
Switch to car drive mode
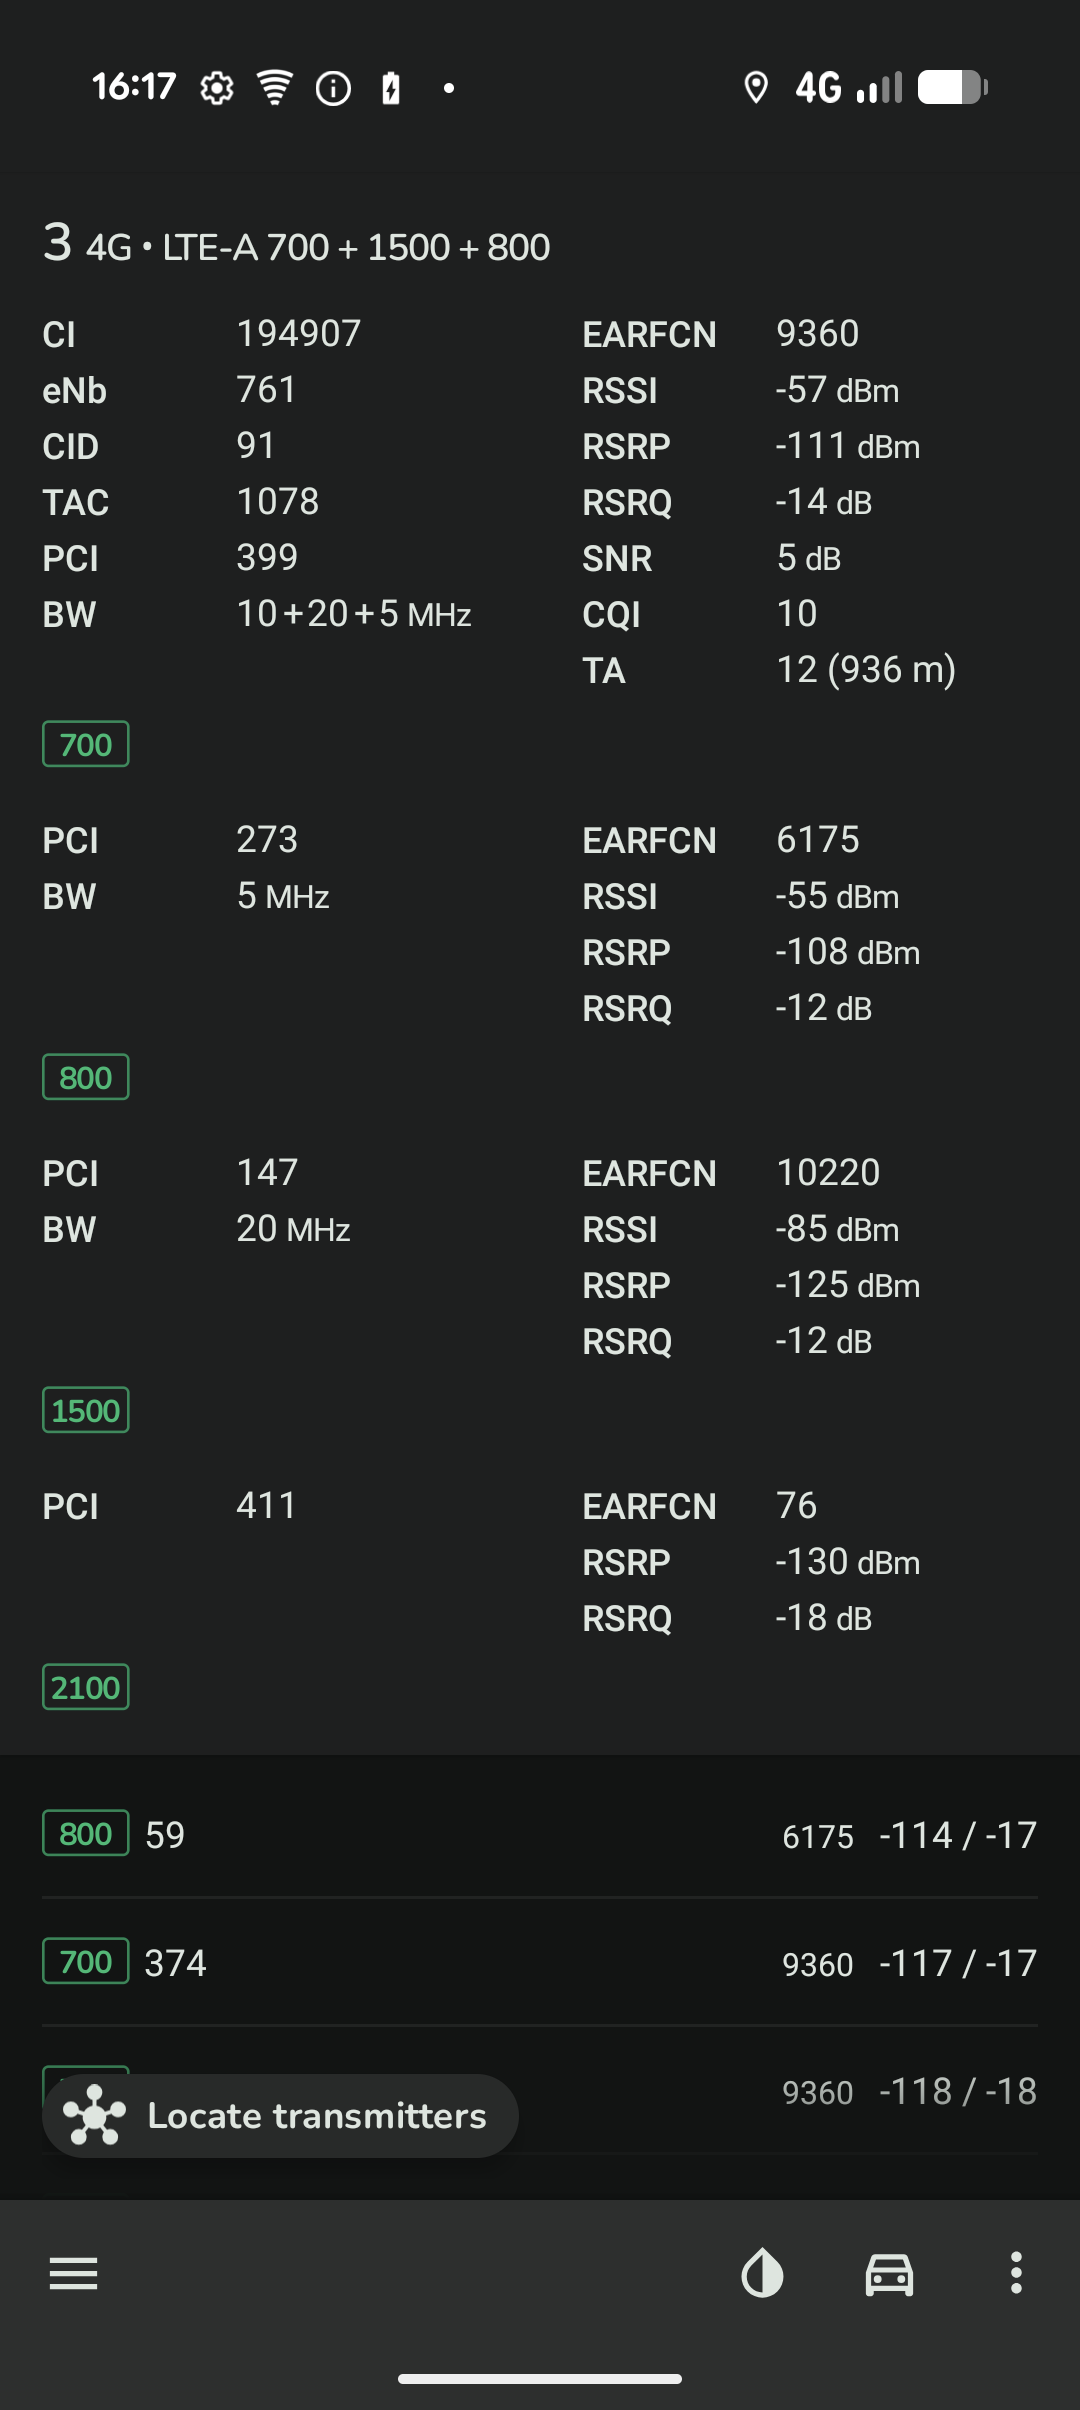(x=889, y=2274)
